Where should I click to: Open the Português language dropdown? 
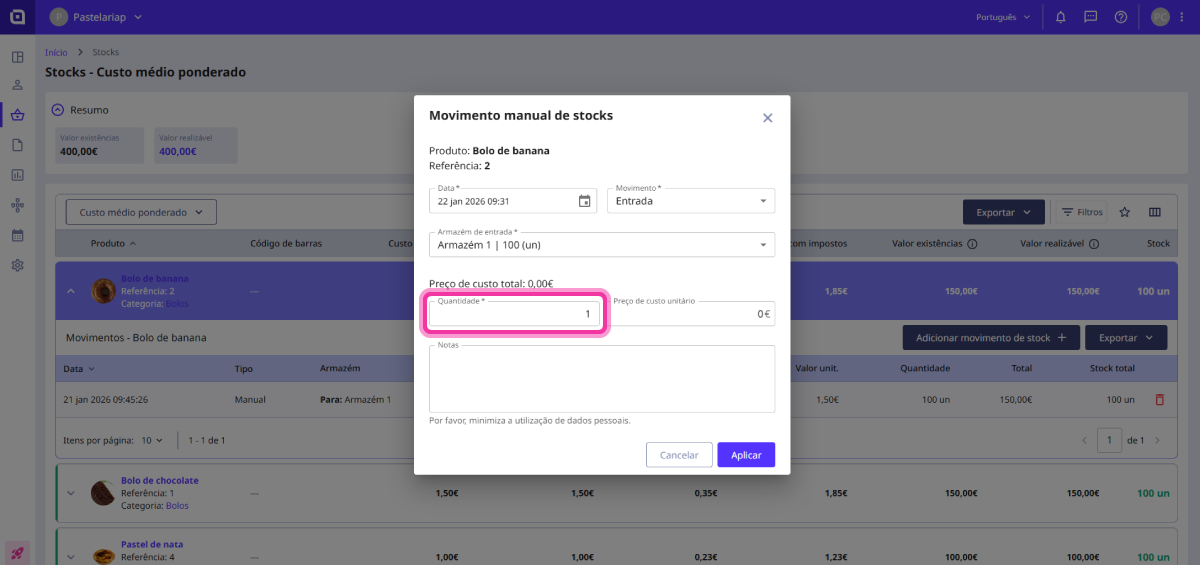click(1003, 17)
